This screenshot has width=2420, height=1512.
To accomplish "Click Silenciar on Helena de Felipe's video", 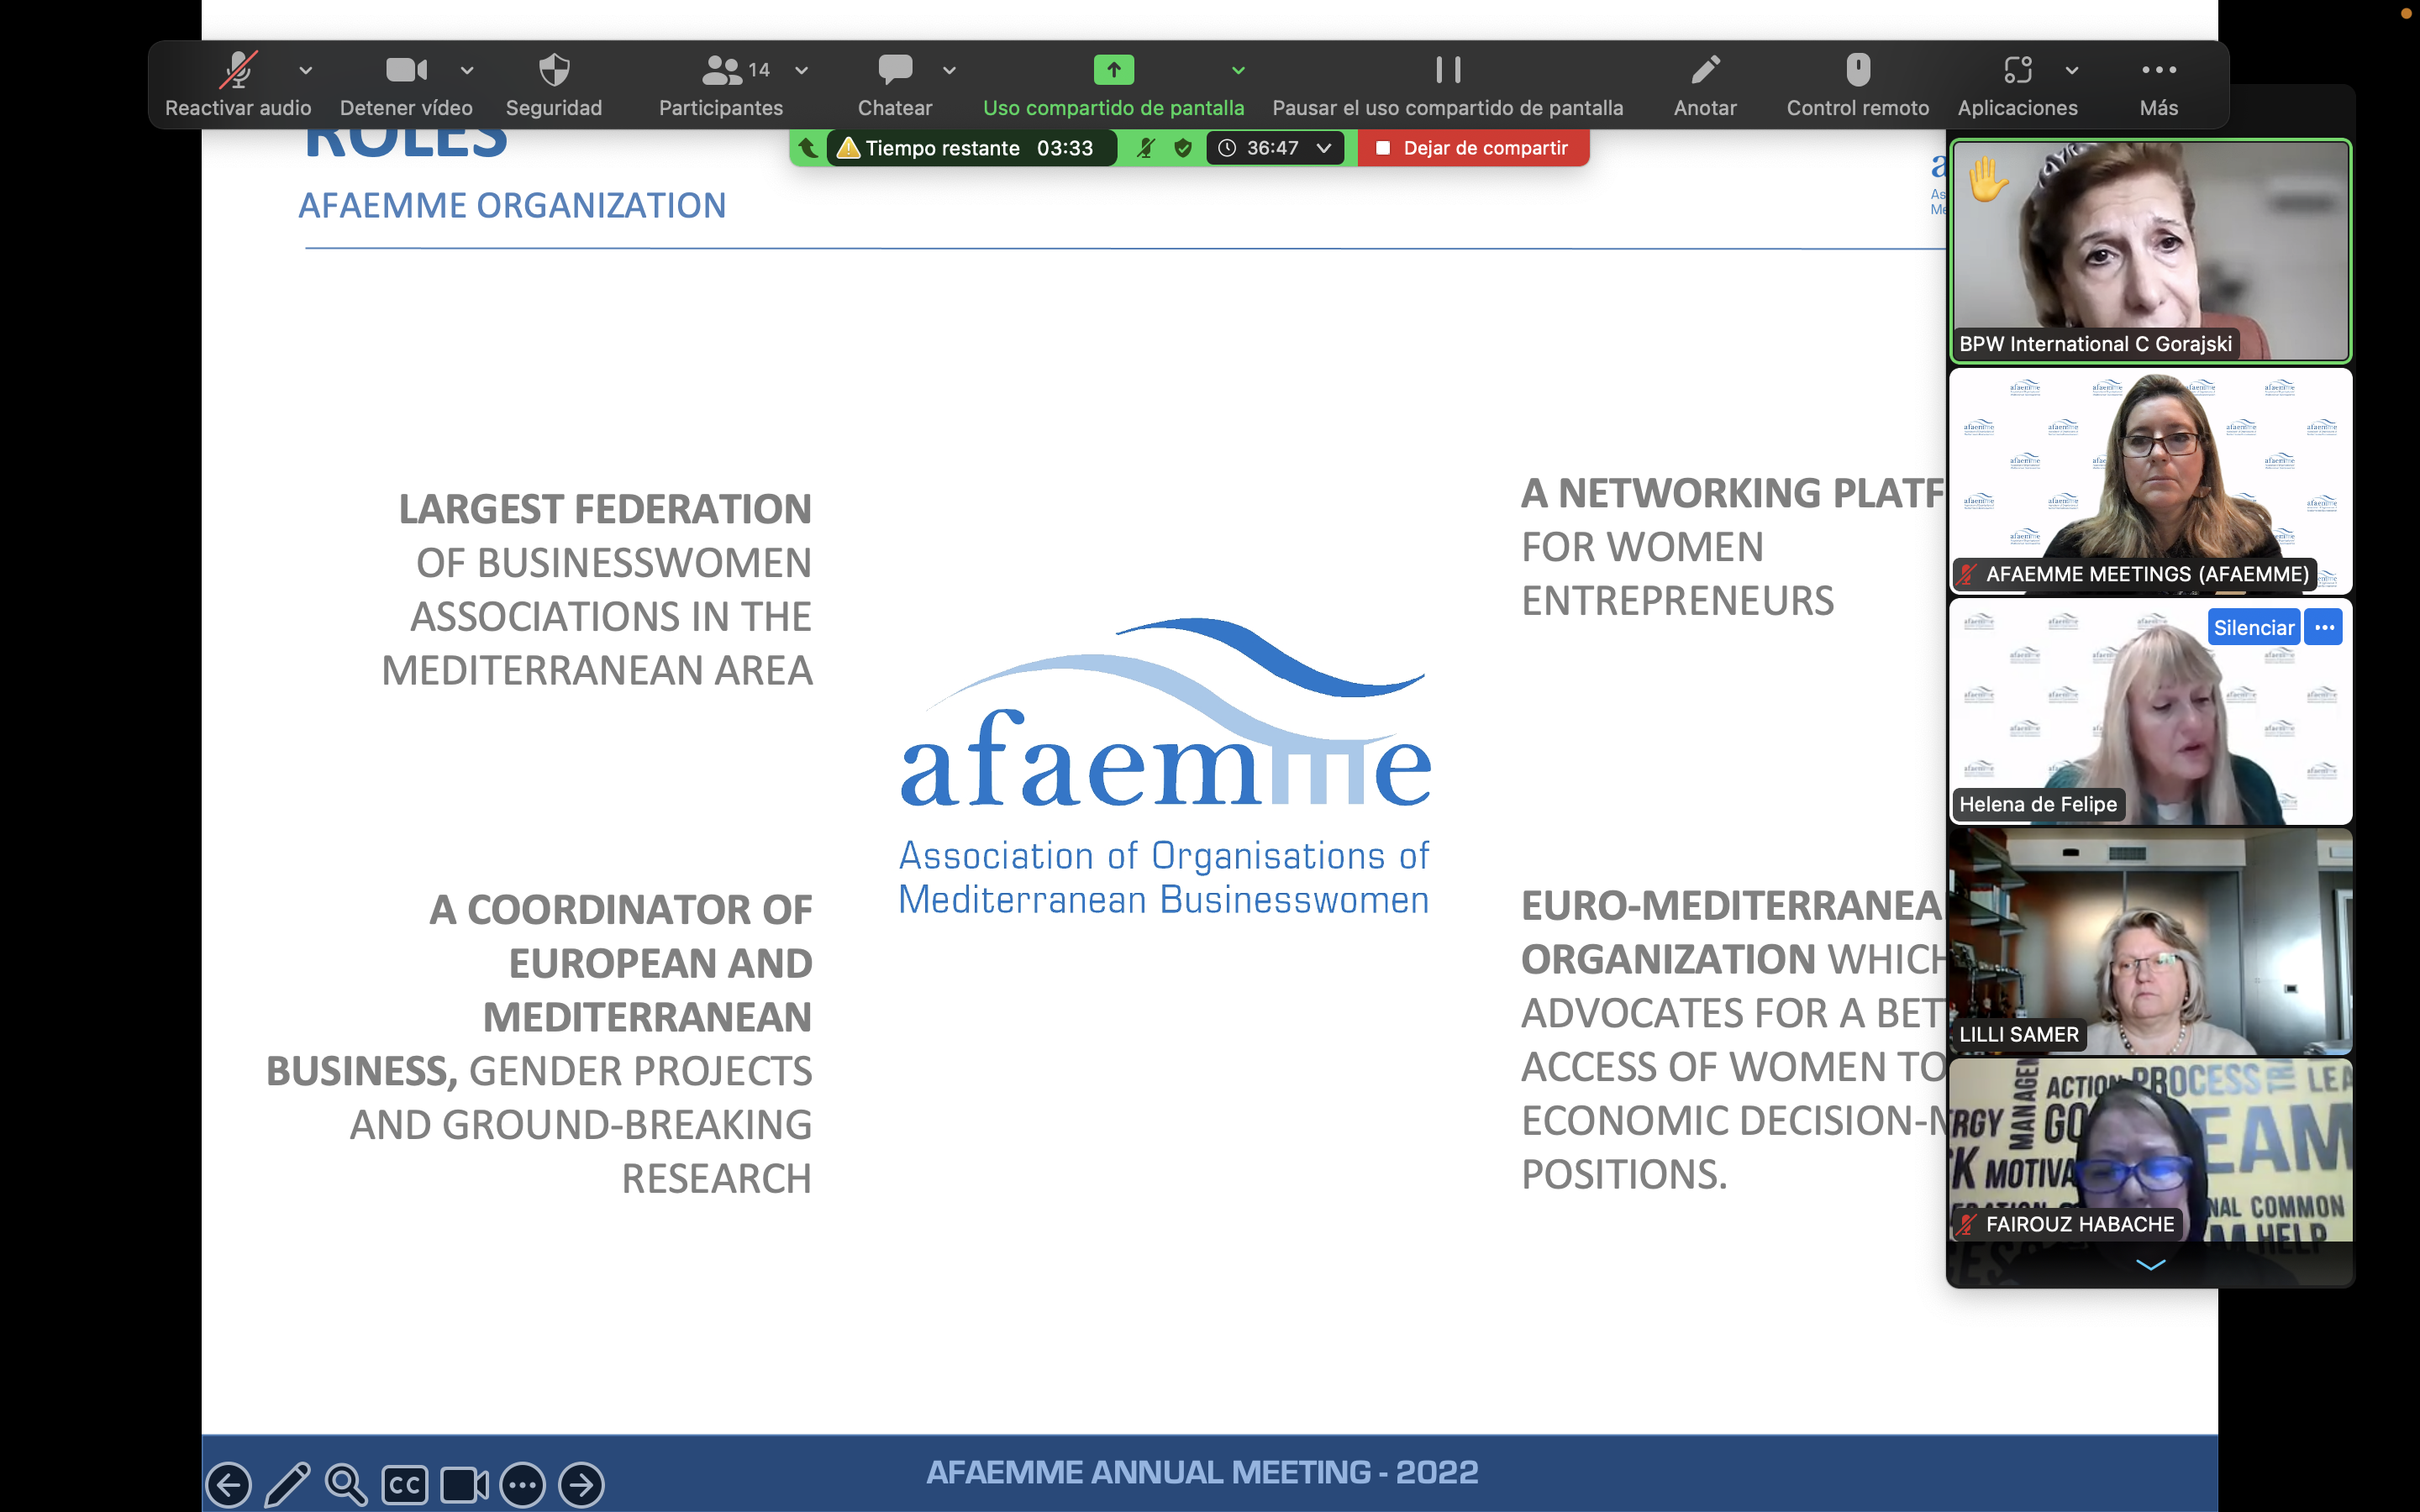I will (x=2253, y=628).
